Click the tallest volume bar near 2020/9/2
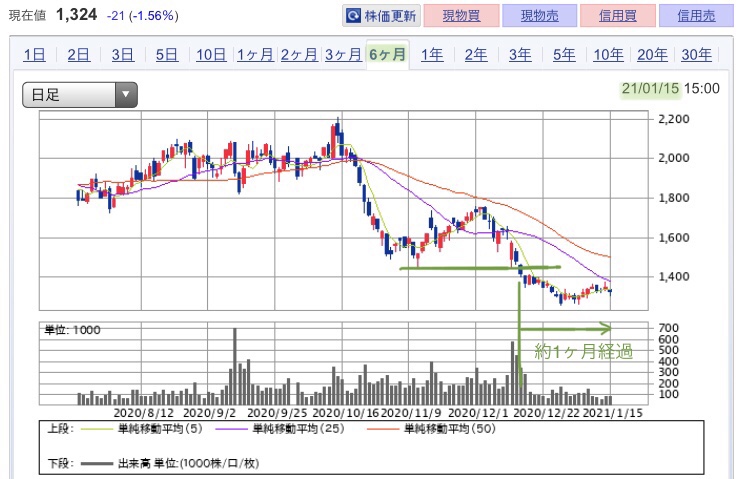The image size is (749, 479). 235,365
